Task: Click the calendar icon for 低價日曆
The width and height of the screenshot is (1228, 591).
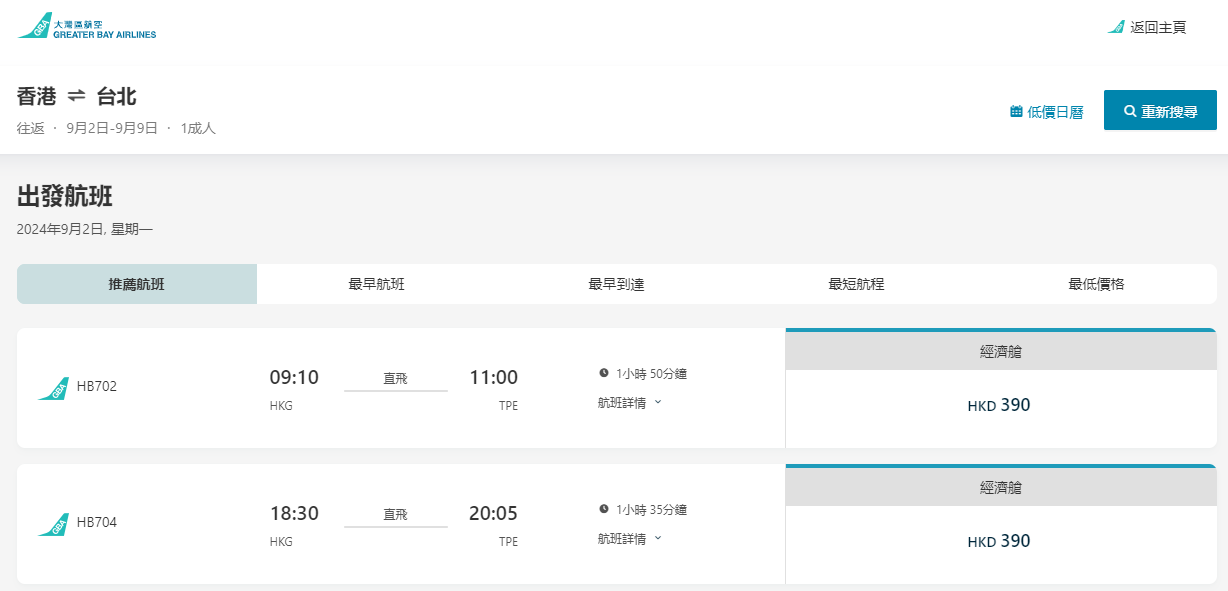Action: tap(1016, 112)
